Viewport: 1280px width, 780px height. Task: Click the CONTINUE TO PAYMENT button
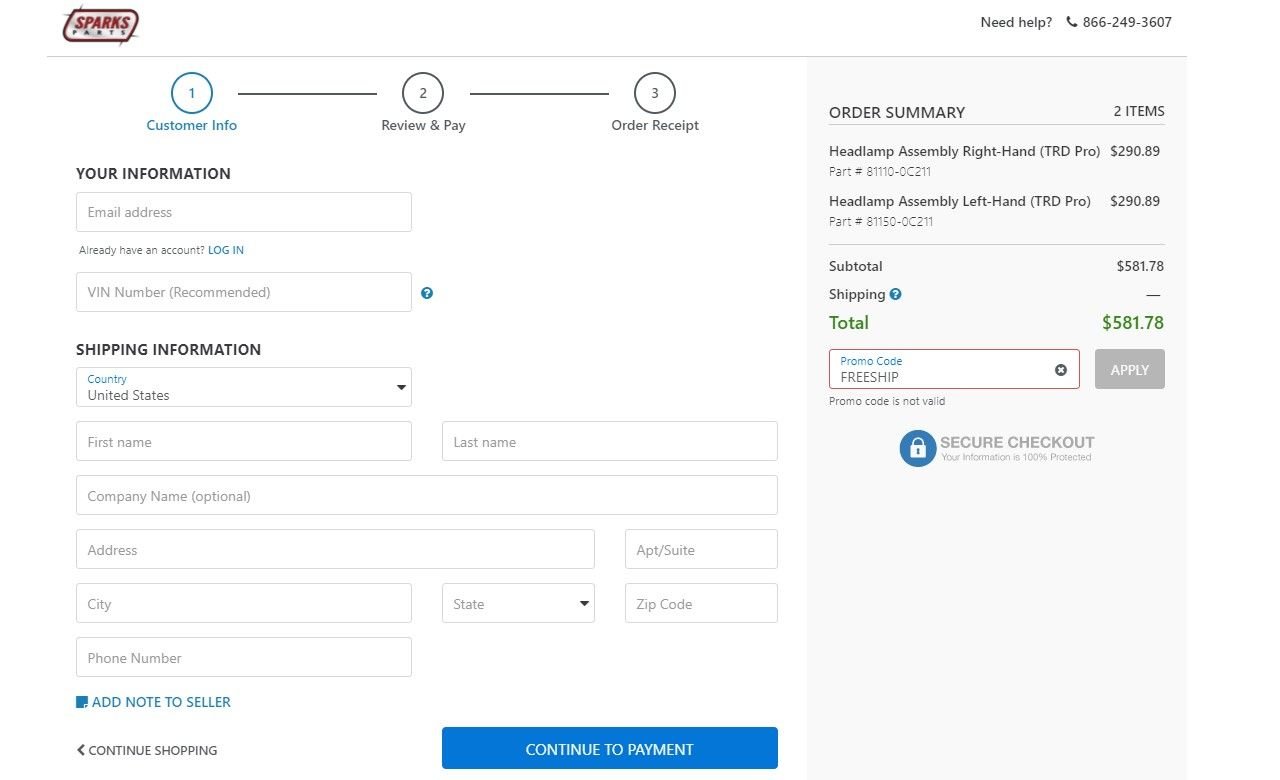pyautogui.click(x=610, y=748)
